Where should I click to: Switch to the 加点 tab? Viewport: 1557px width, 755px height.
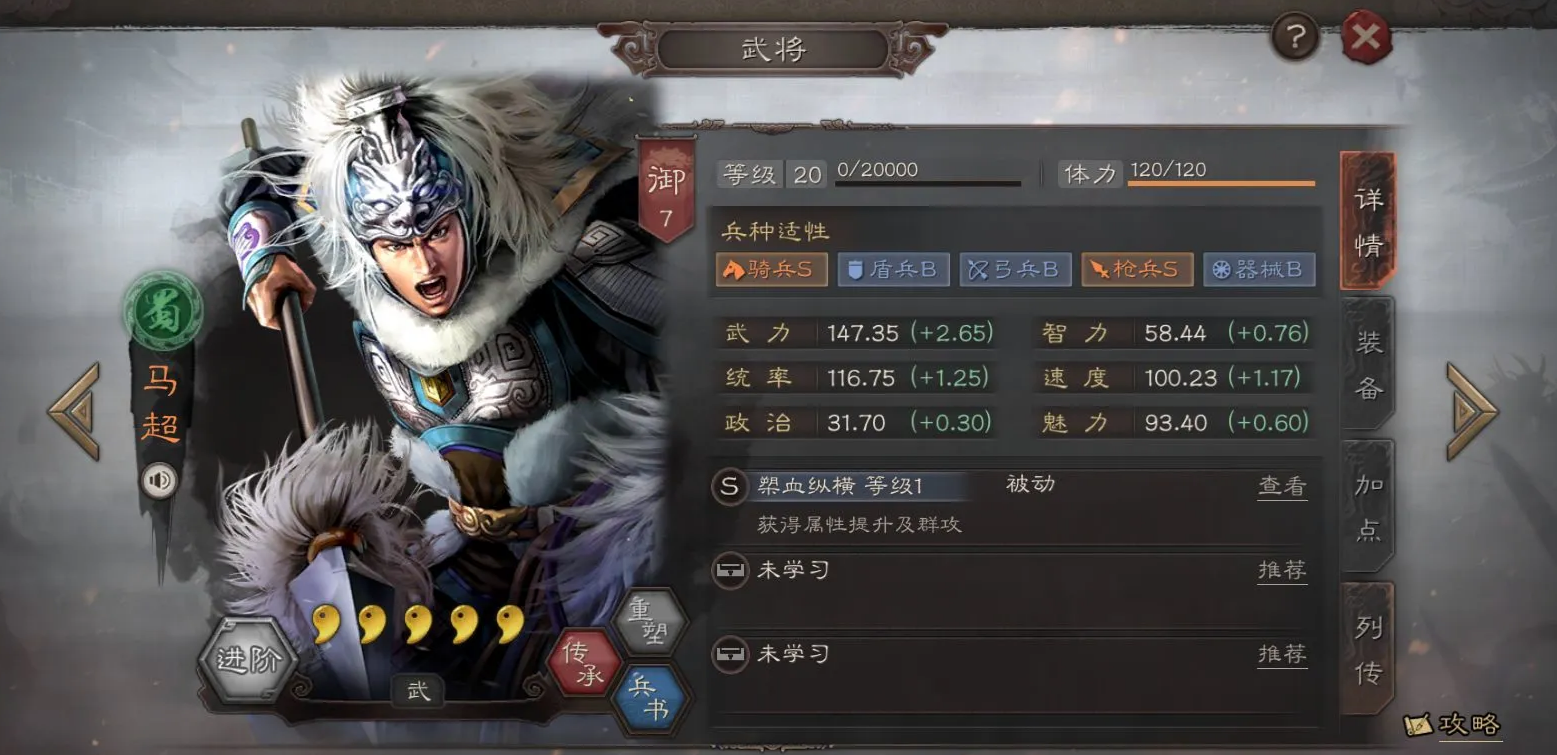tap(1368, 507)
